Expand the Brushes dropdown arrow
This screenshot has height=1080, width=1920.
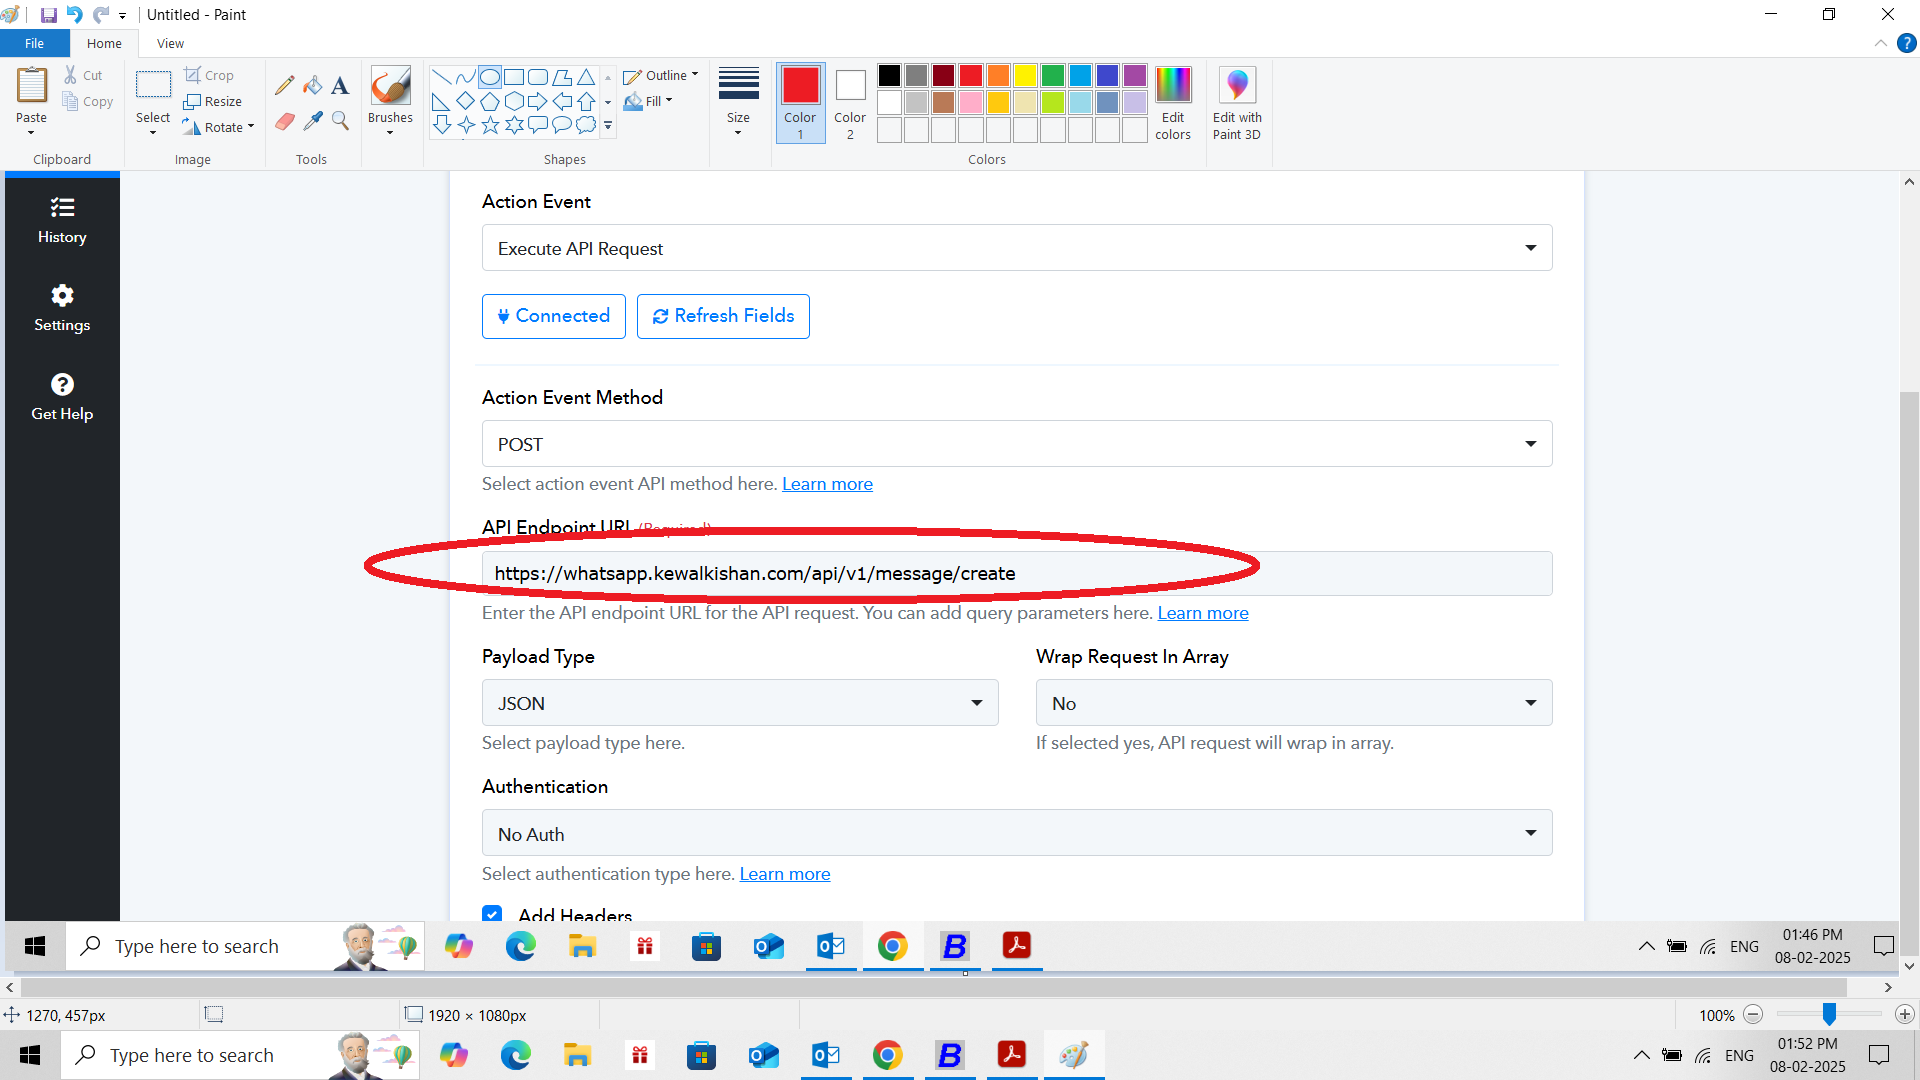click(x=390, y=133)
